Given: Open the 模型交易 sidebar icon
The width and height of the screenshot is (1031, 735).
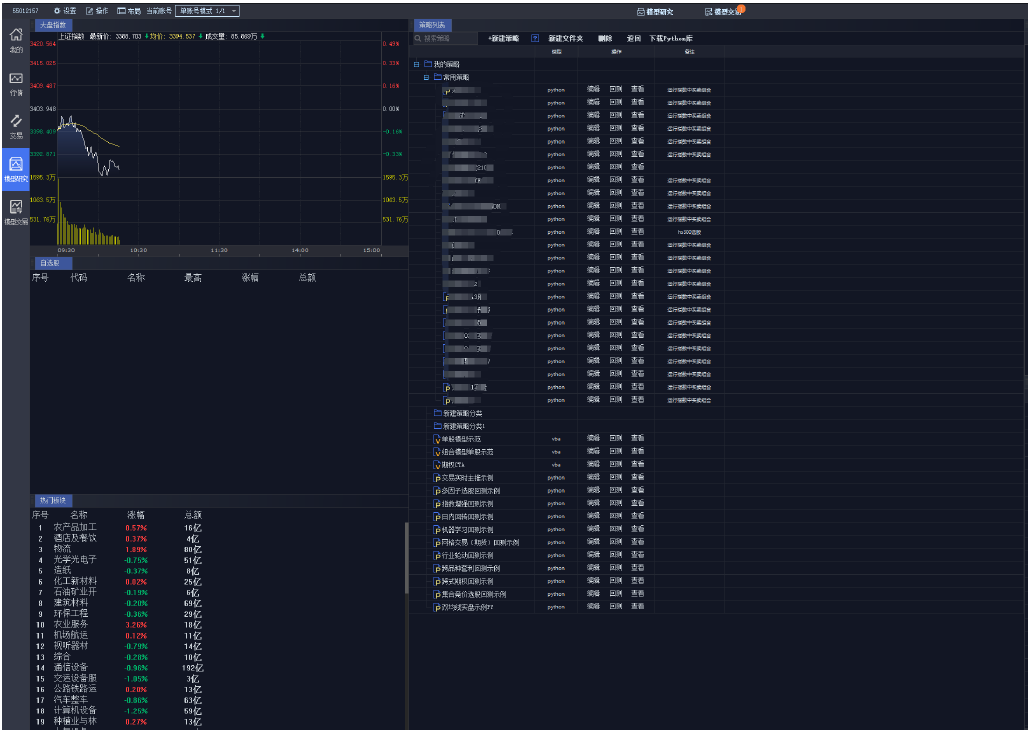Looking at the screenshot, I should (16, 212).
